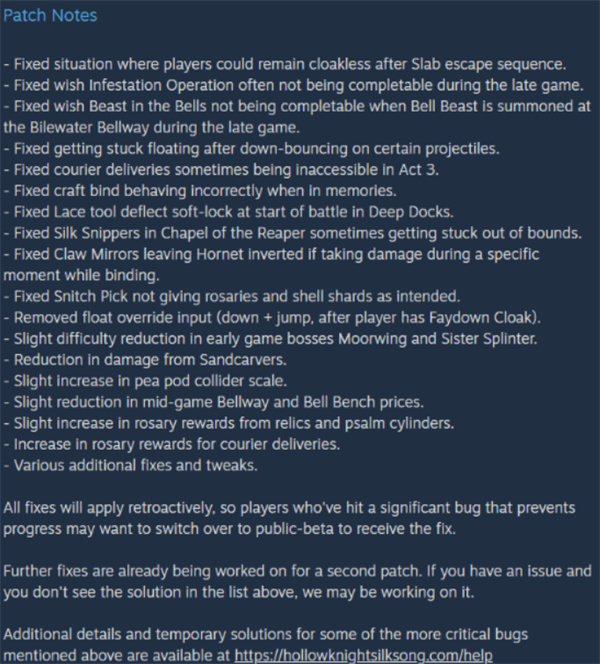The image size is (600, 664).
Task: Click the Sandcarvers damage reduction line
Action: pos(150,358)
